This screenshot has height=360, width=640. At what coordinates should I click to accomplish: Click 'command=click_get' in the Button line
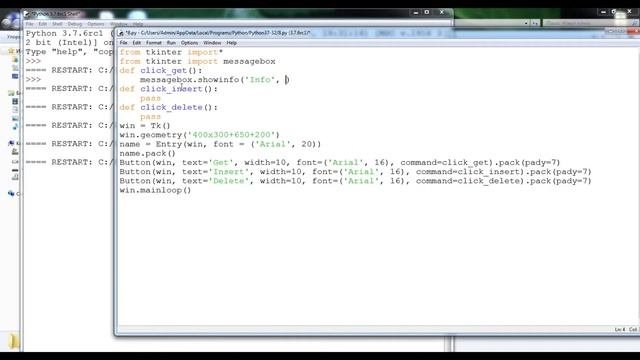click(x=444, y=162)
